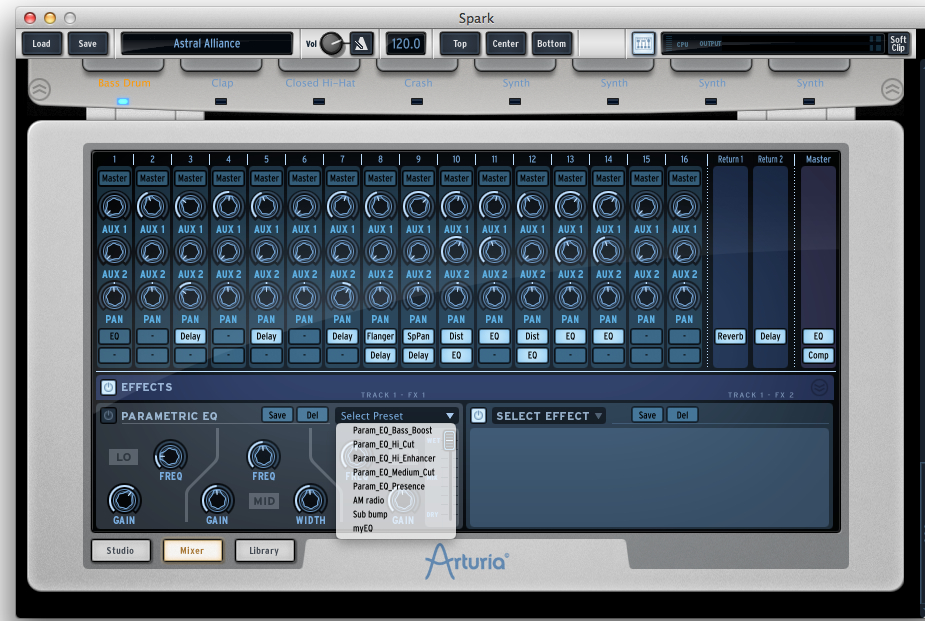Click channel 12 AUX 1 knob
925x621 pixels.
pos(532,206)
